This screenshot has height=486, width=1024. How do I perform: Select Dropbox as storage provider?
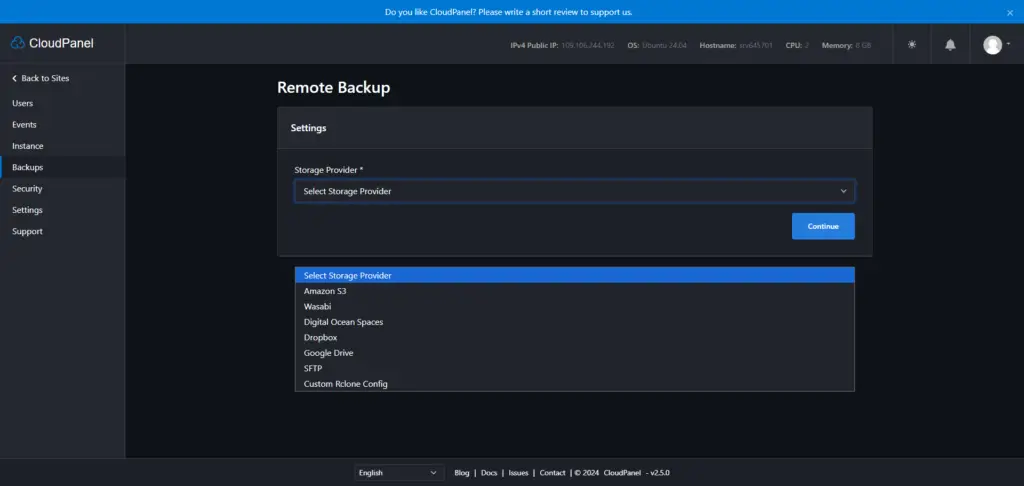point(575,338)
